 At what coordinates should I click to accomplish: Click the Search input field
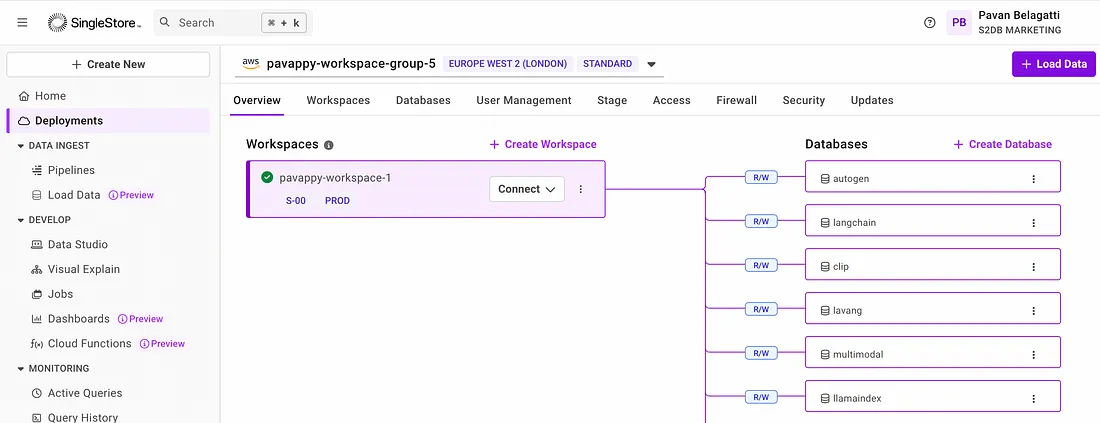[x=233, y=22]
